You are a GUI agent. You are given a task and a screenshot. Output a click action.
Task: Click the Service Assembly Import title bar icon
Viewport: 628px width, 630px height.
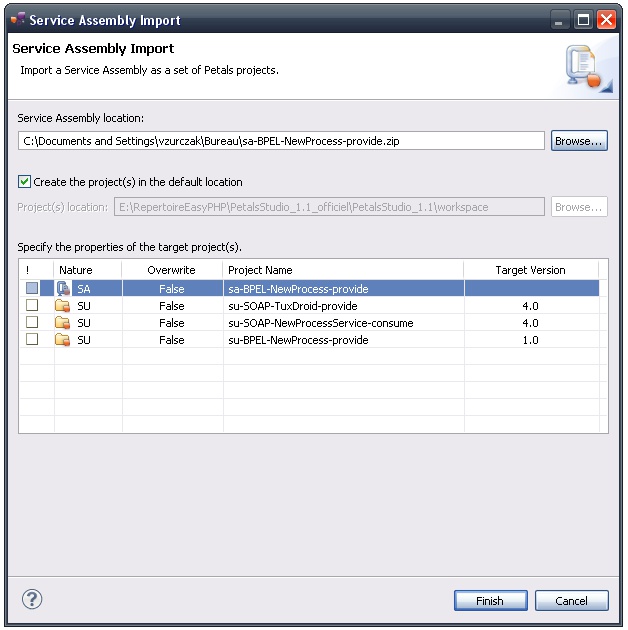click(x=16, y=18)
